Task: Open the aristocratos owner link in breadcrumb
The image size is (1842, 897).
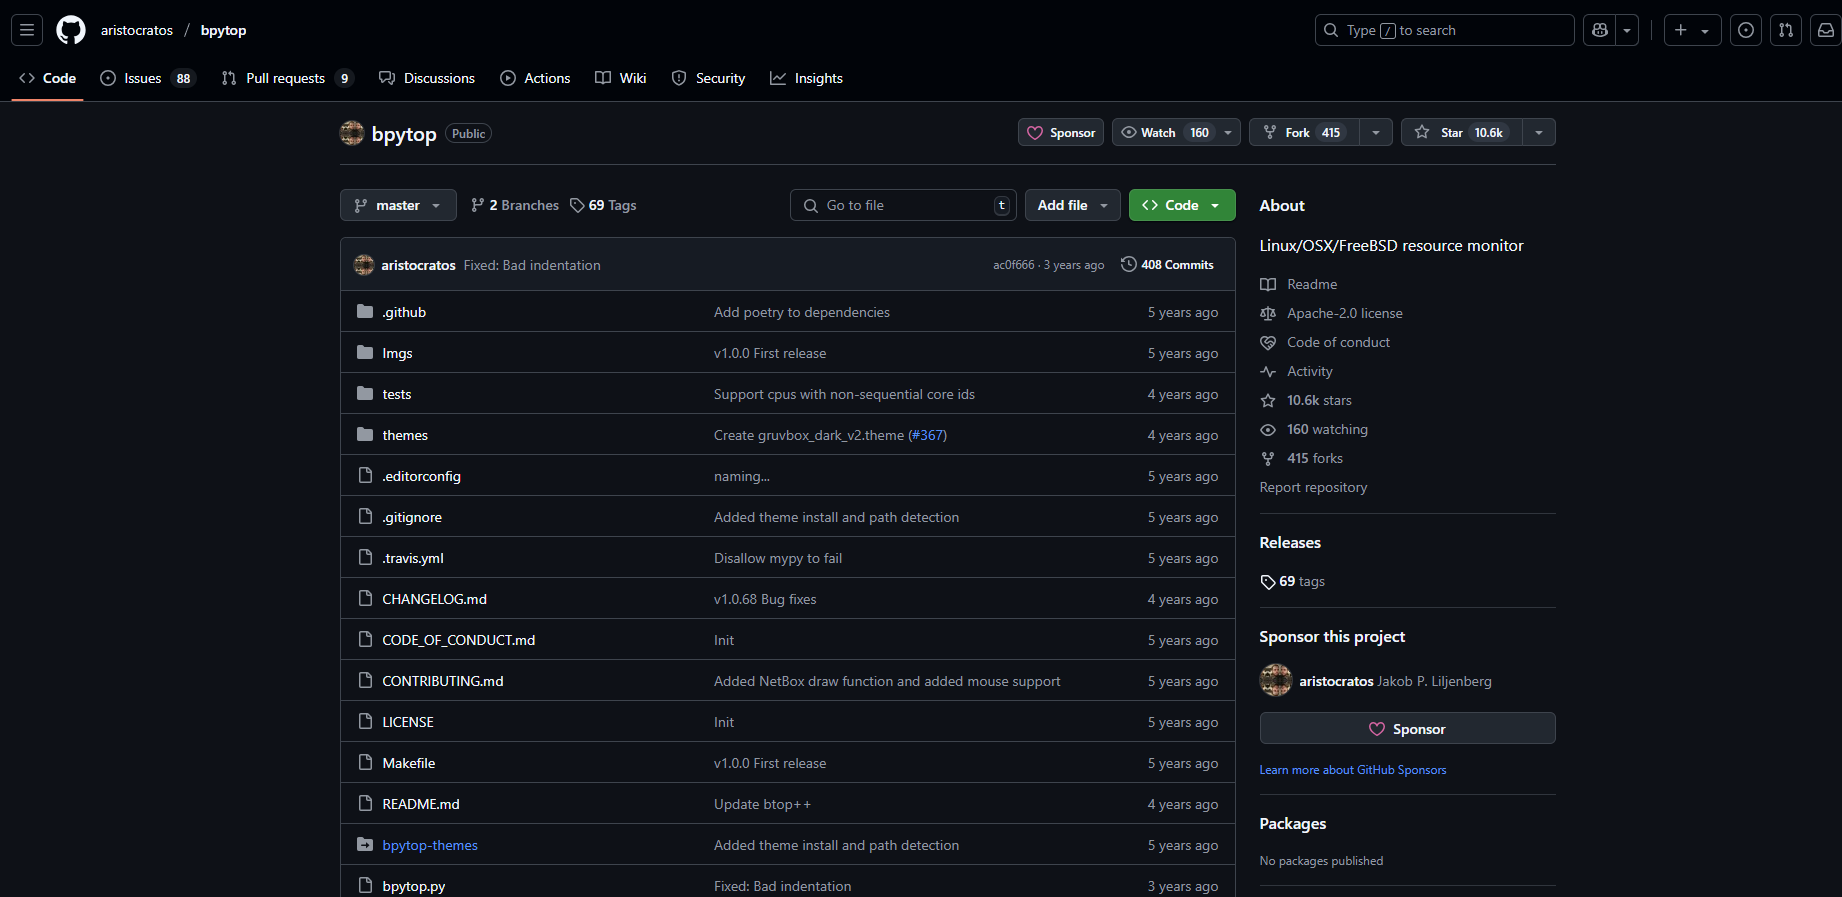Action: tap(137, 30)
